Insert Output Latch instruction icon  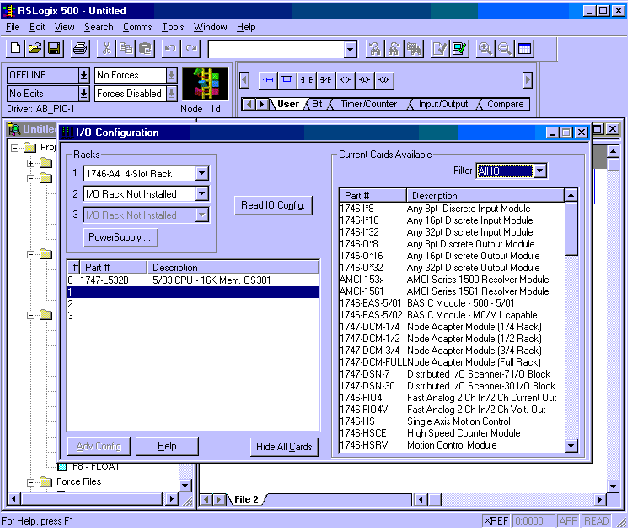click(x=364, y=80)
